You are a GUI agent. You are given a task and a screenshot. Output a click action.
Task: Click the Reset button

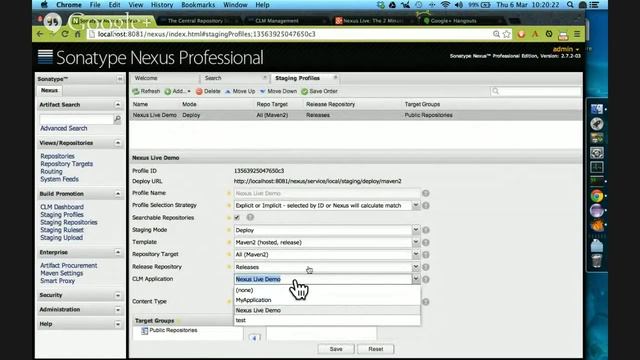click(376, 349)
